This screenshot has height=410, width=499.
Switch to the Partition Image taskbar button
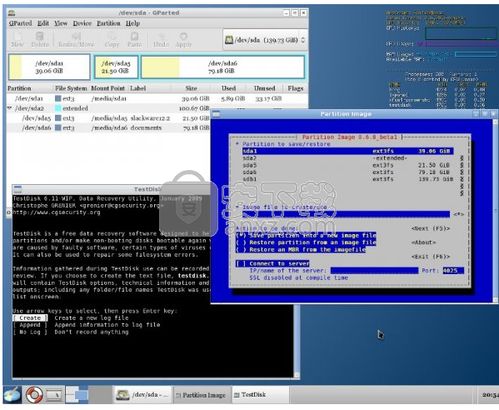[201, 395]
